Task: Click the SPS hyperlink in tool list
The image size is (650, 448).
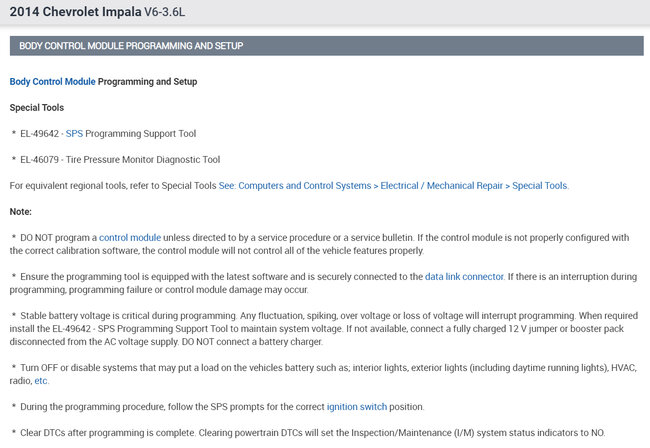Action: tap(74, 133)
